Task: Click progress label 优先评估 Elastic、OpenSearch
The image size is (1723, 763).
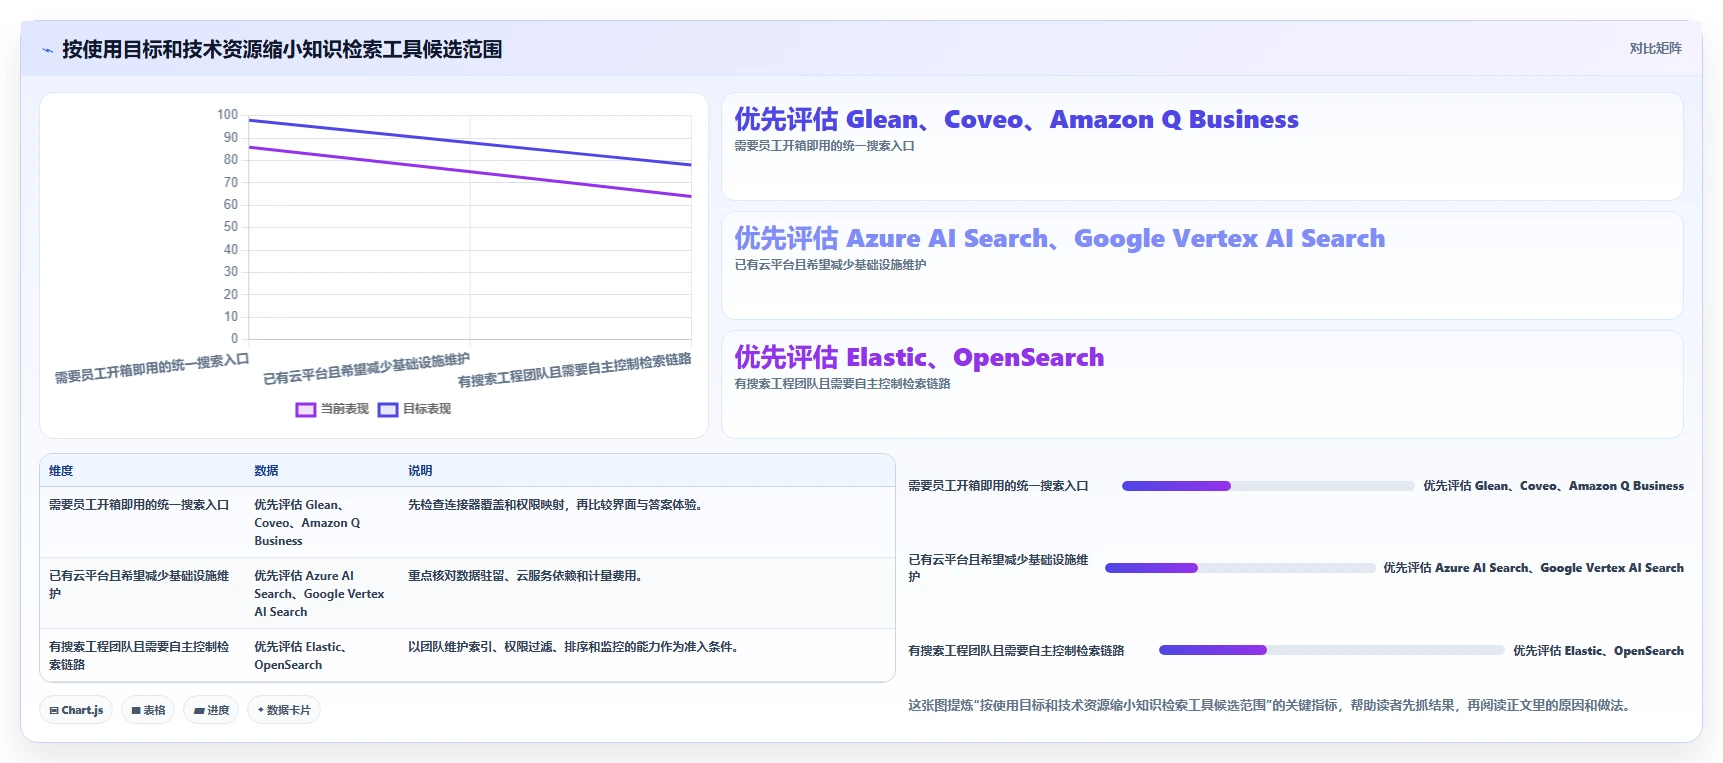Action: 1598,651
